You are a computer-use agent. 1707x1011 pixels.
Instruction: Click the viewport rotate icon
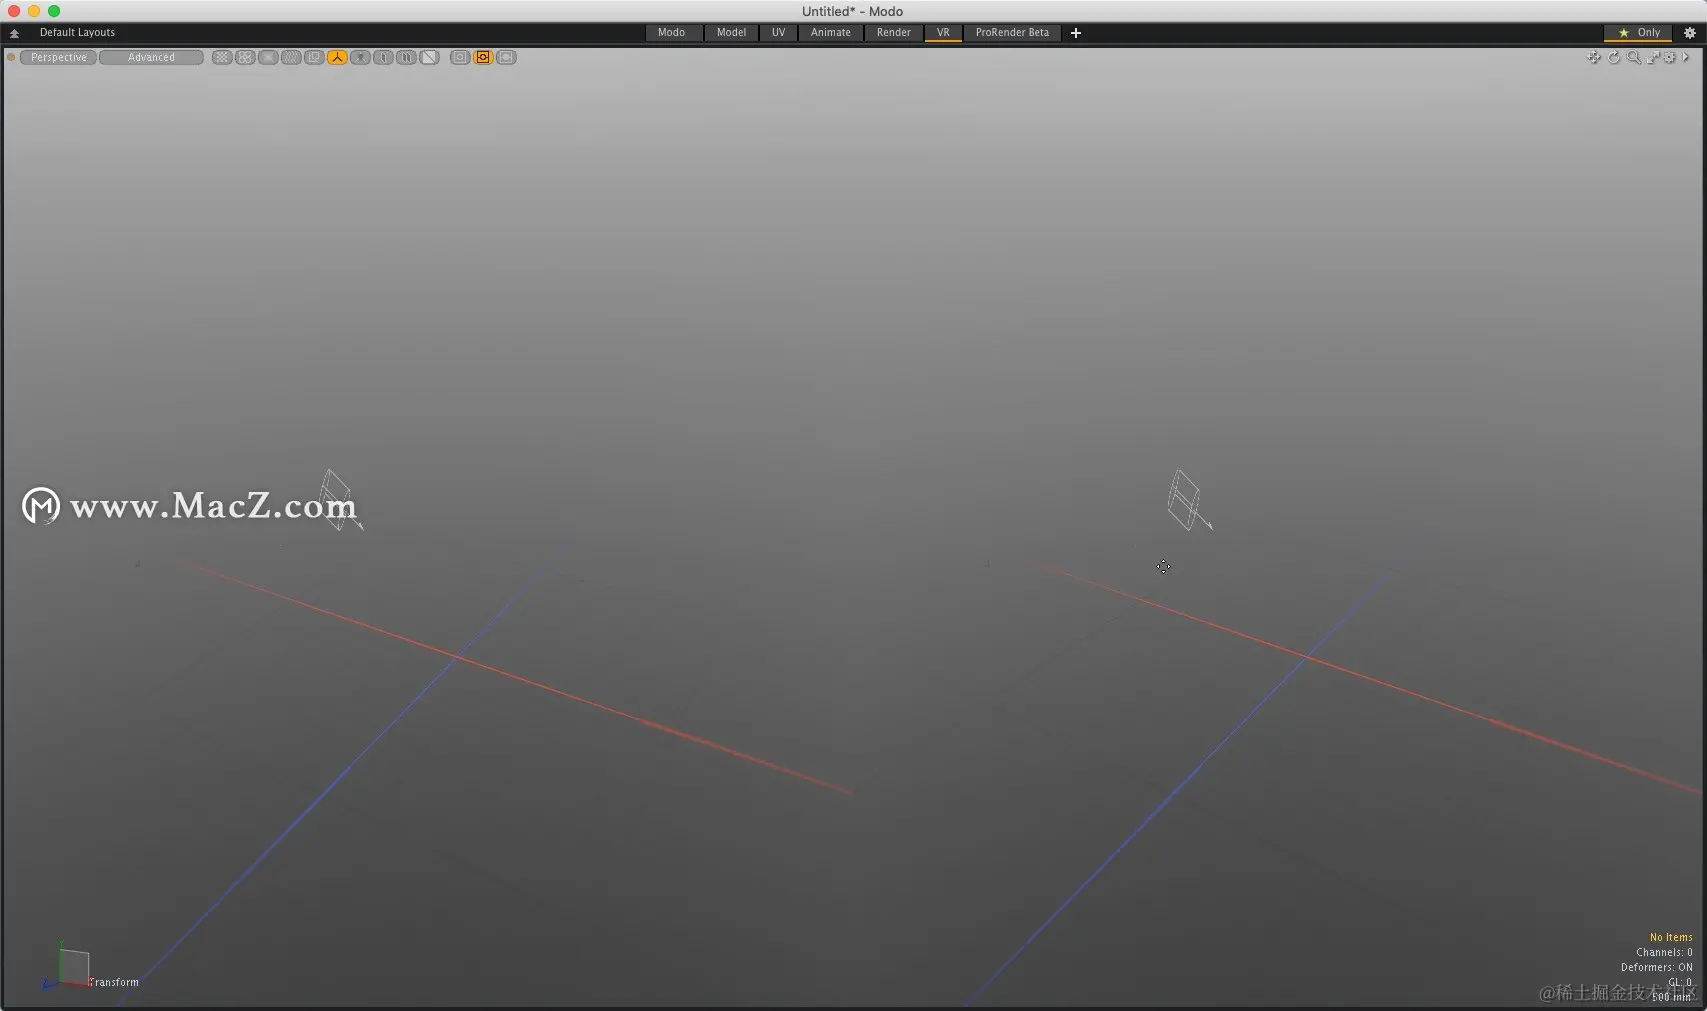[x=1614, y=58]
